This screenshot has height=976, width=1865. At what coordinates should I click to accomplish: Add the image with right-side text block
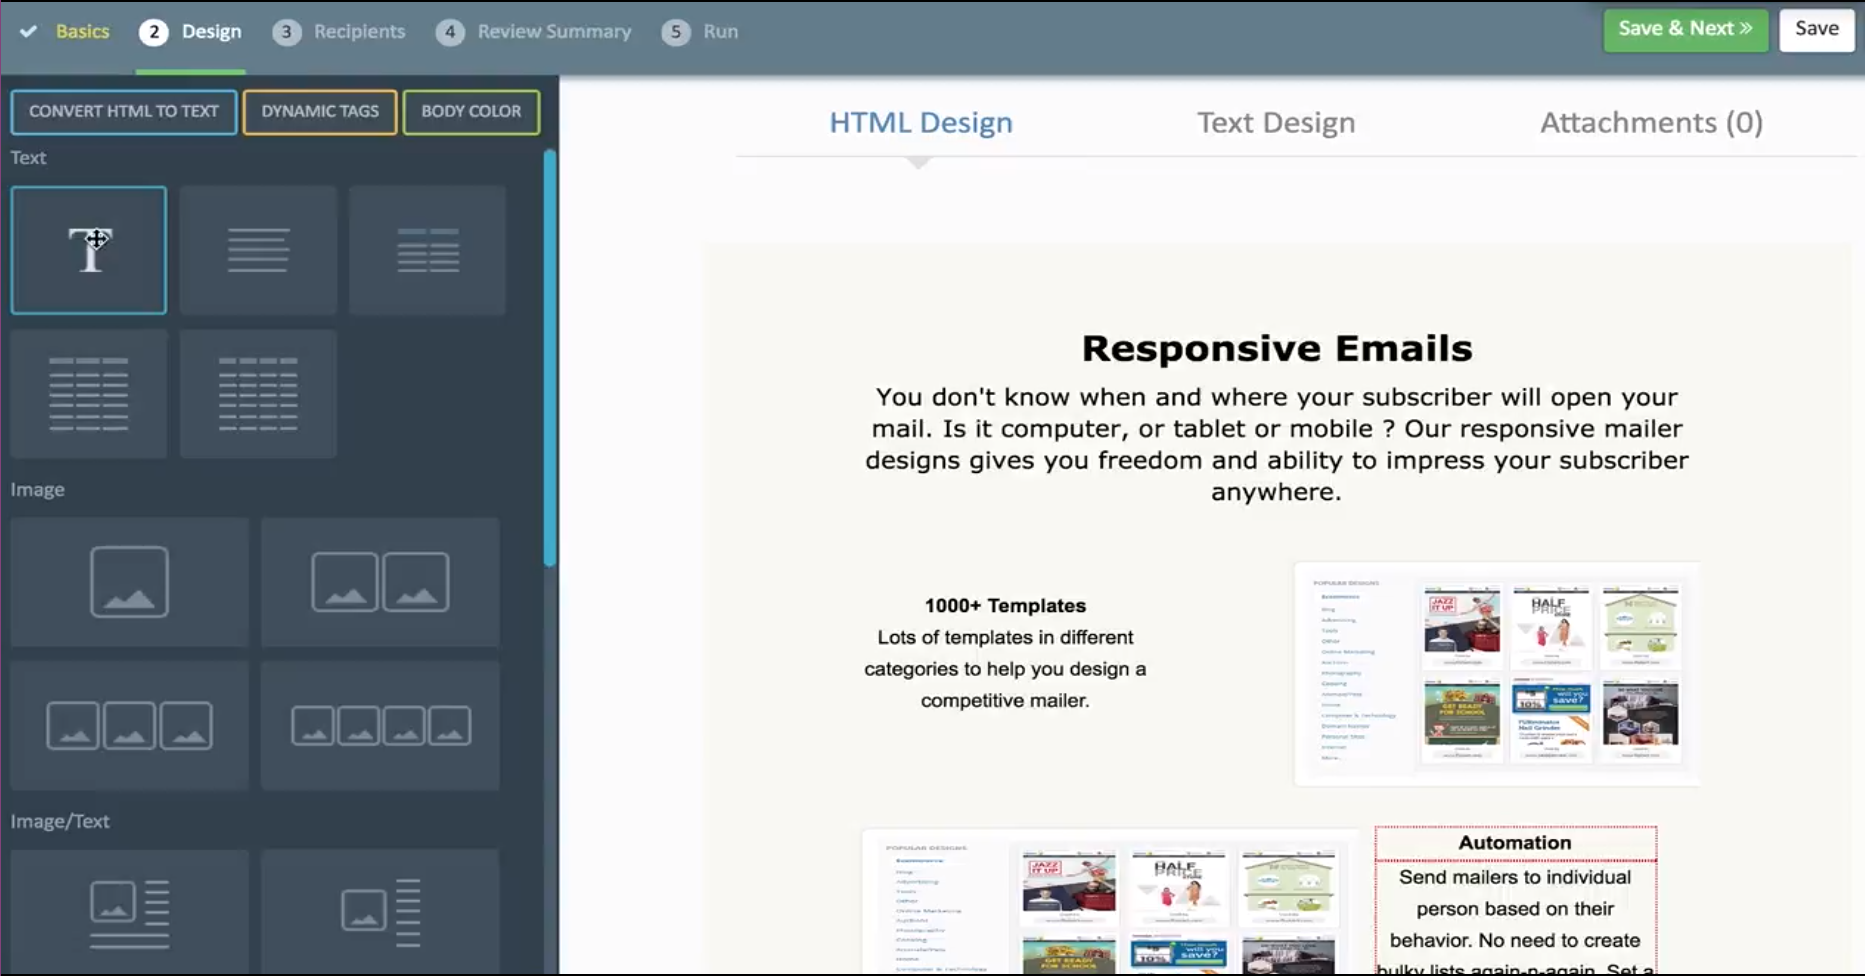click(380, 912)
